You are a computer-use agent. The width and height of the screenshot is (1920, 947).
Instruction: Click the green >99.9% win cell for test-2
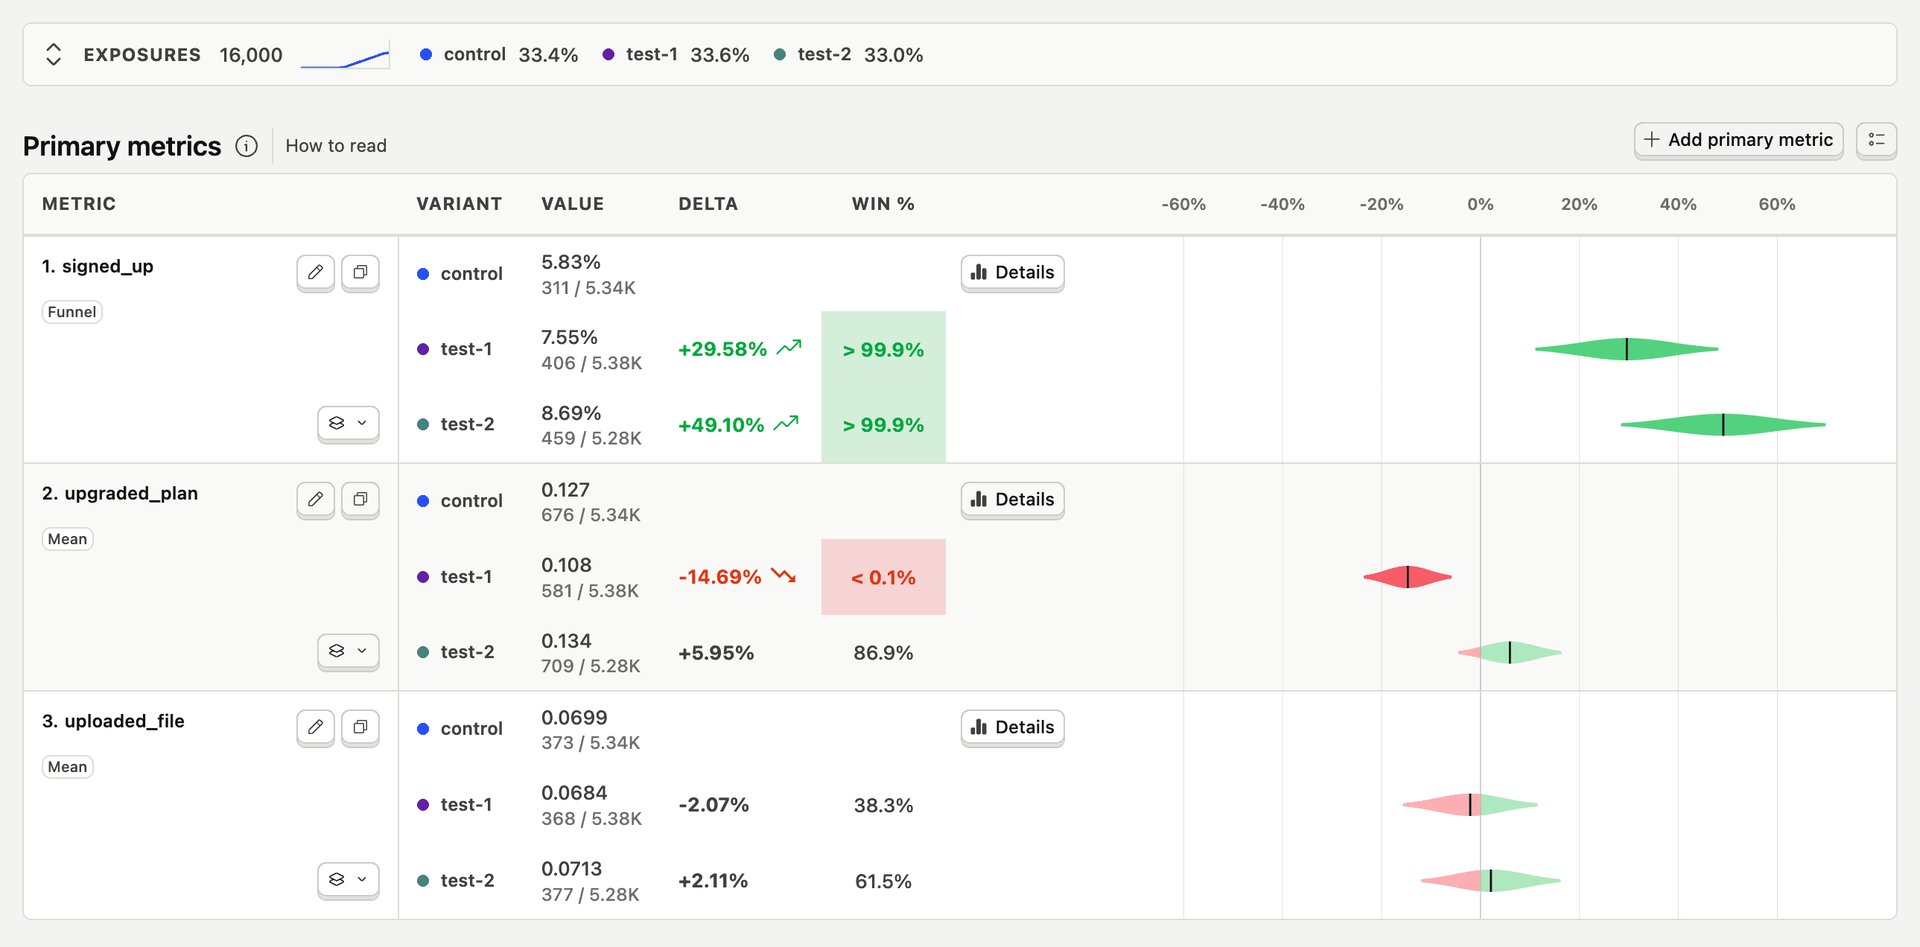pos(883,425)
